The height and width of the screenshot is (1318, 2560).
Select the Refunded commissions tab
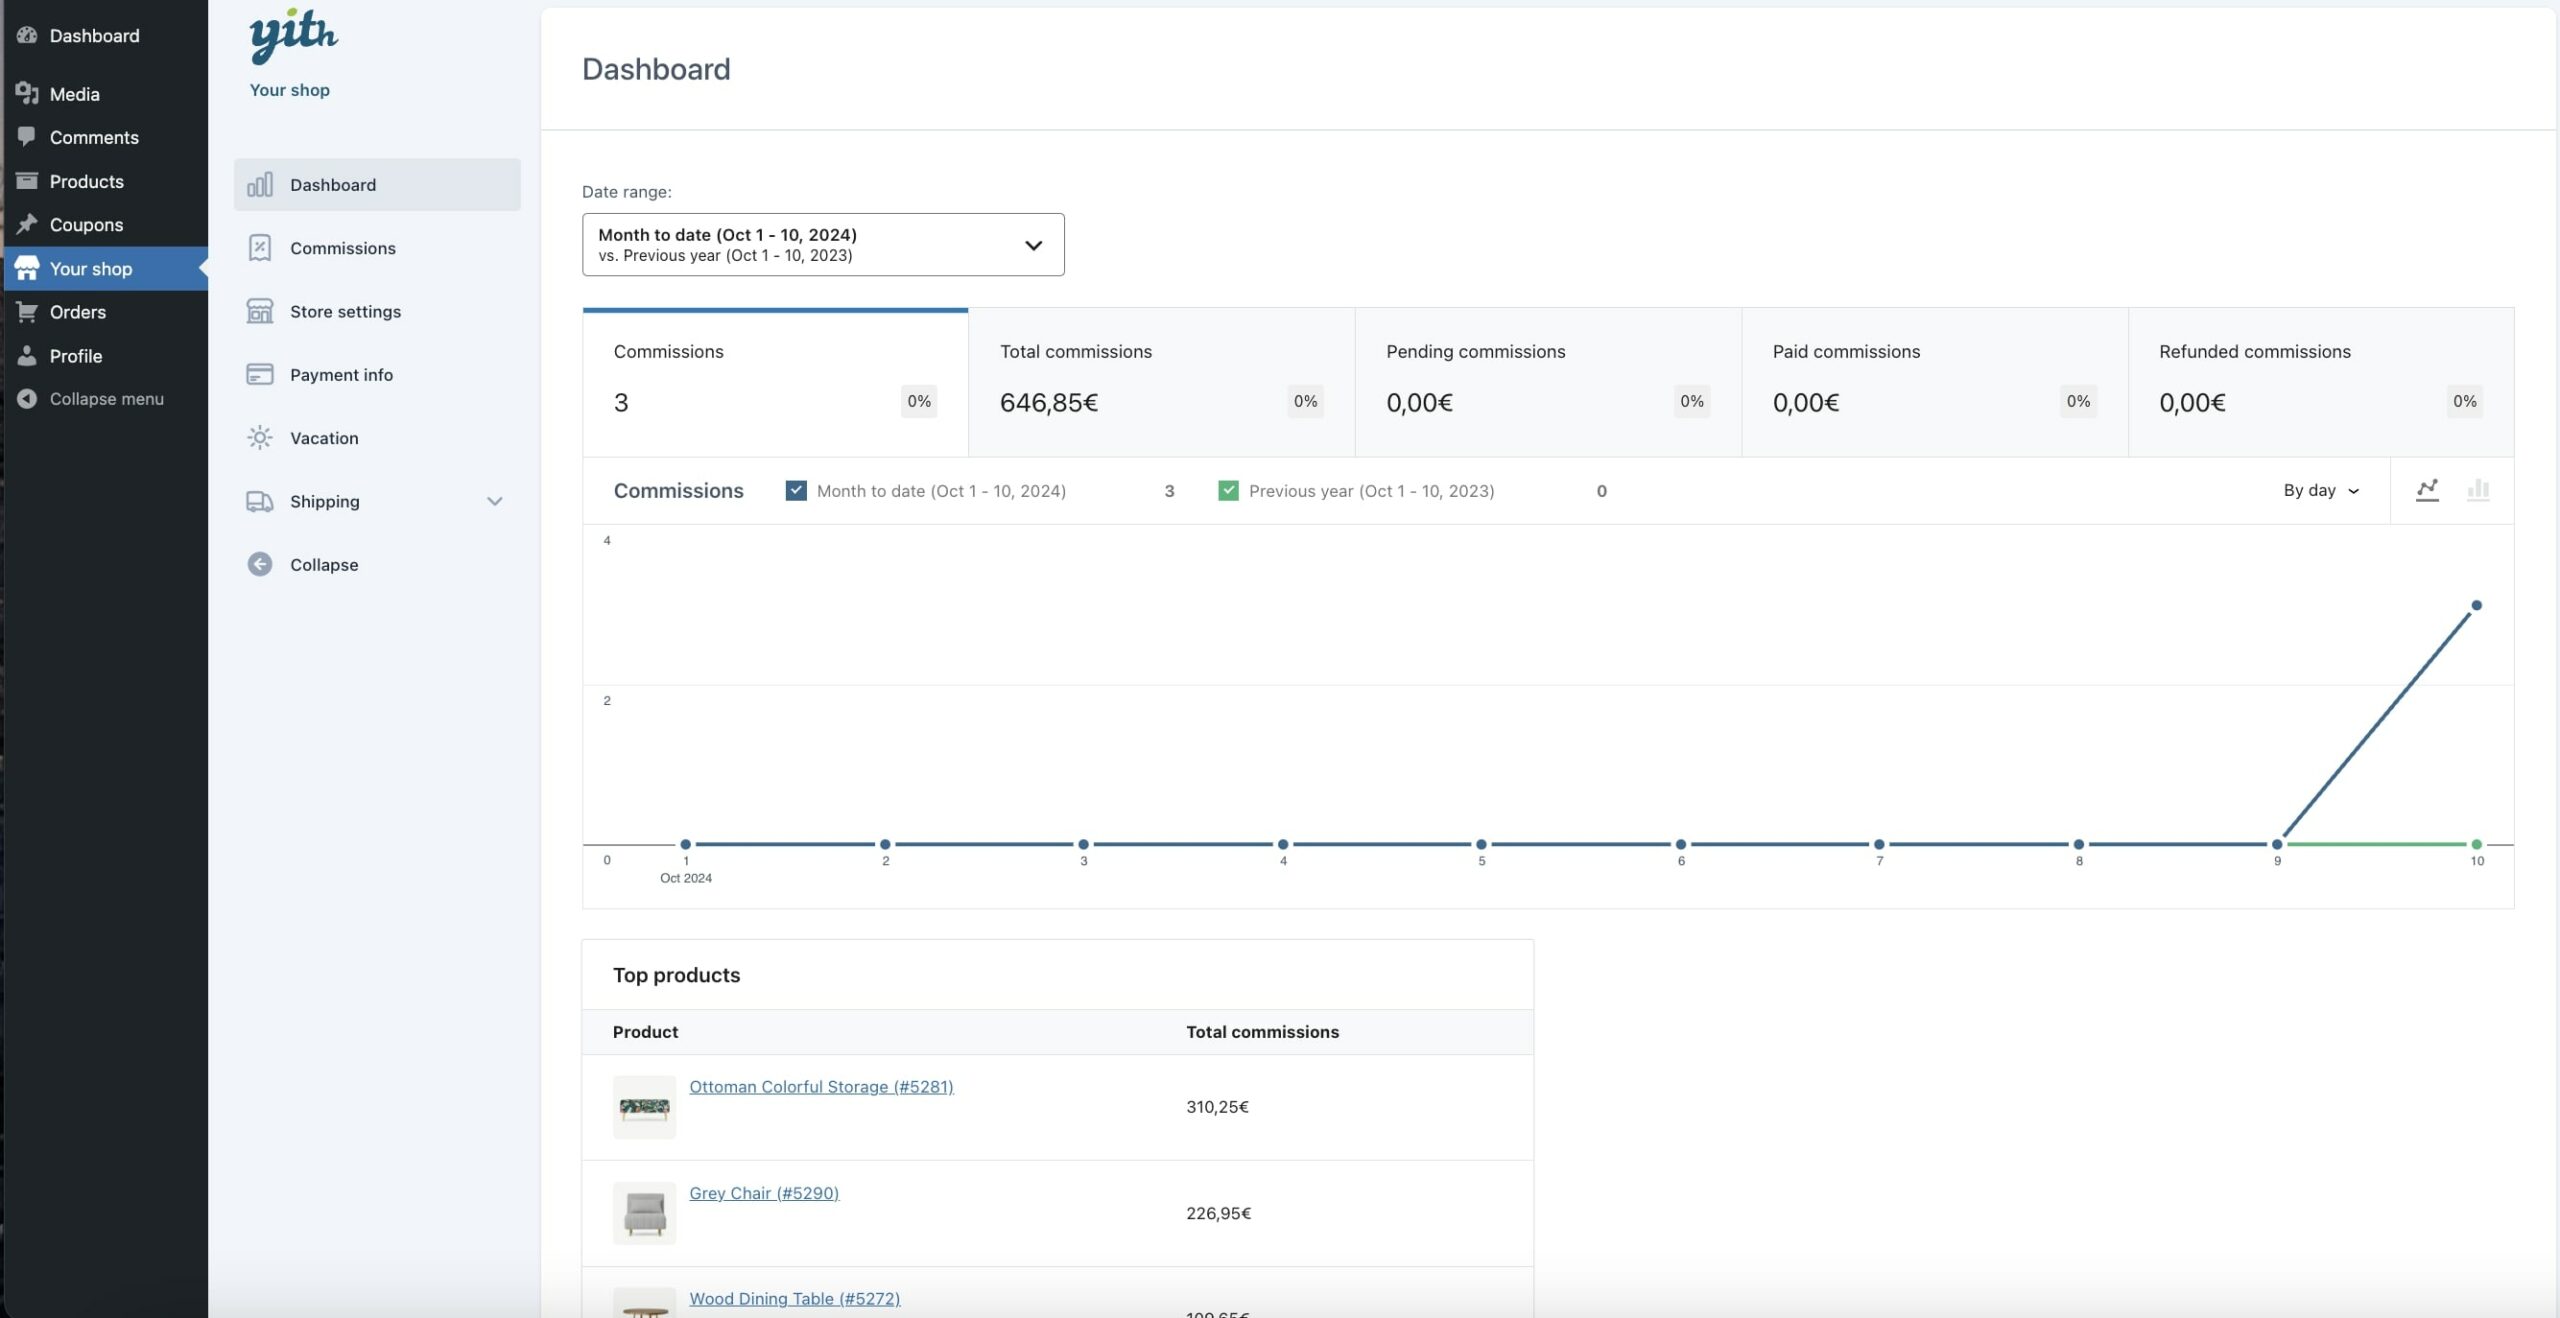tap(2321, 382)
